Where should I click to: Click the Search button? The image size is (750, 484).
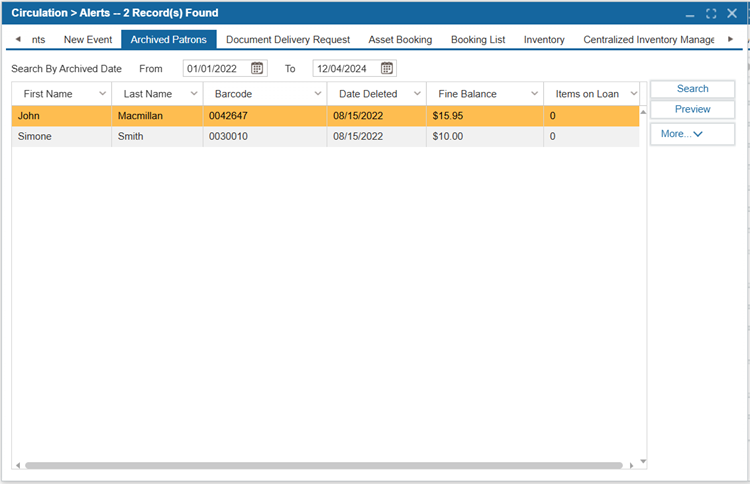(x=692, y=89)
